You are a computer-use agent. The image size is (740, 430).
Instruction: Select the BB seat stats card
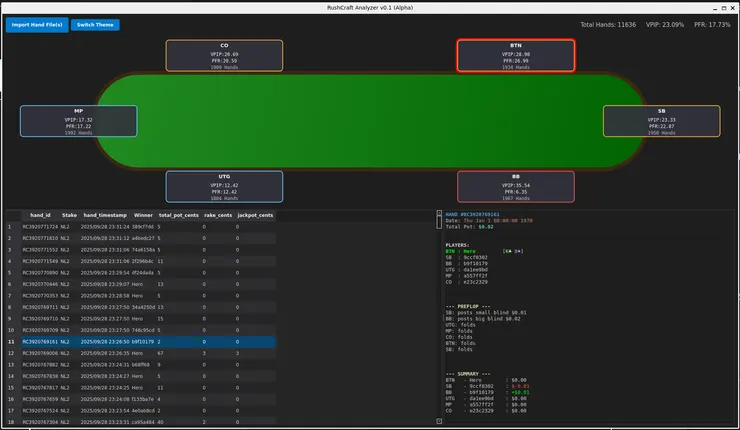coord(515,187)
